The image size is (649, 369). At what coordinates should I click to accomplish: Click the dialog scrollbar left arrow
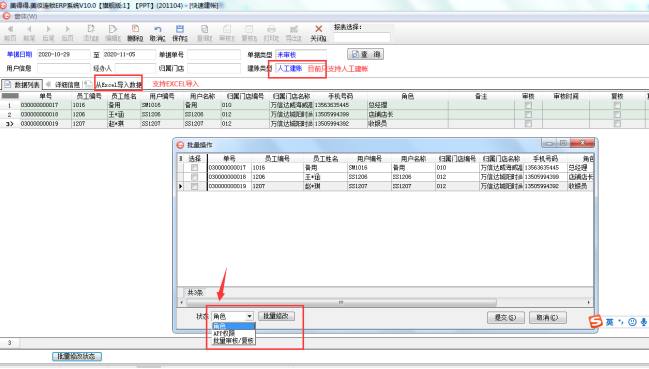pos(182,302)
